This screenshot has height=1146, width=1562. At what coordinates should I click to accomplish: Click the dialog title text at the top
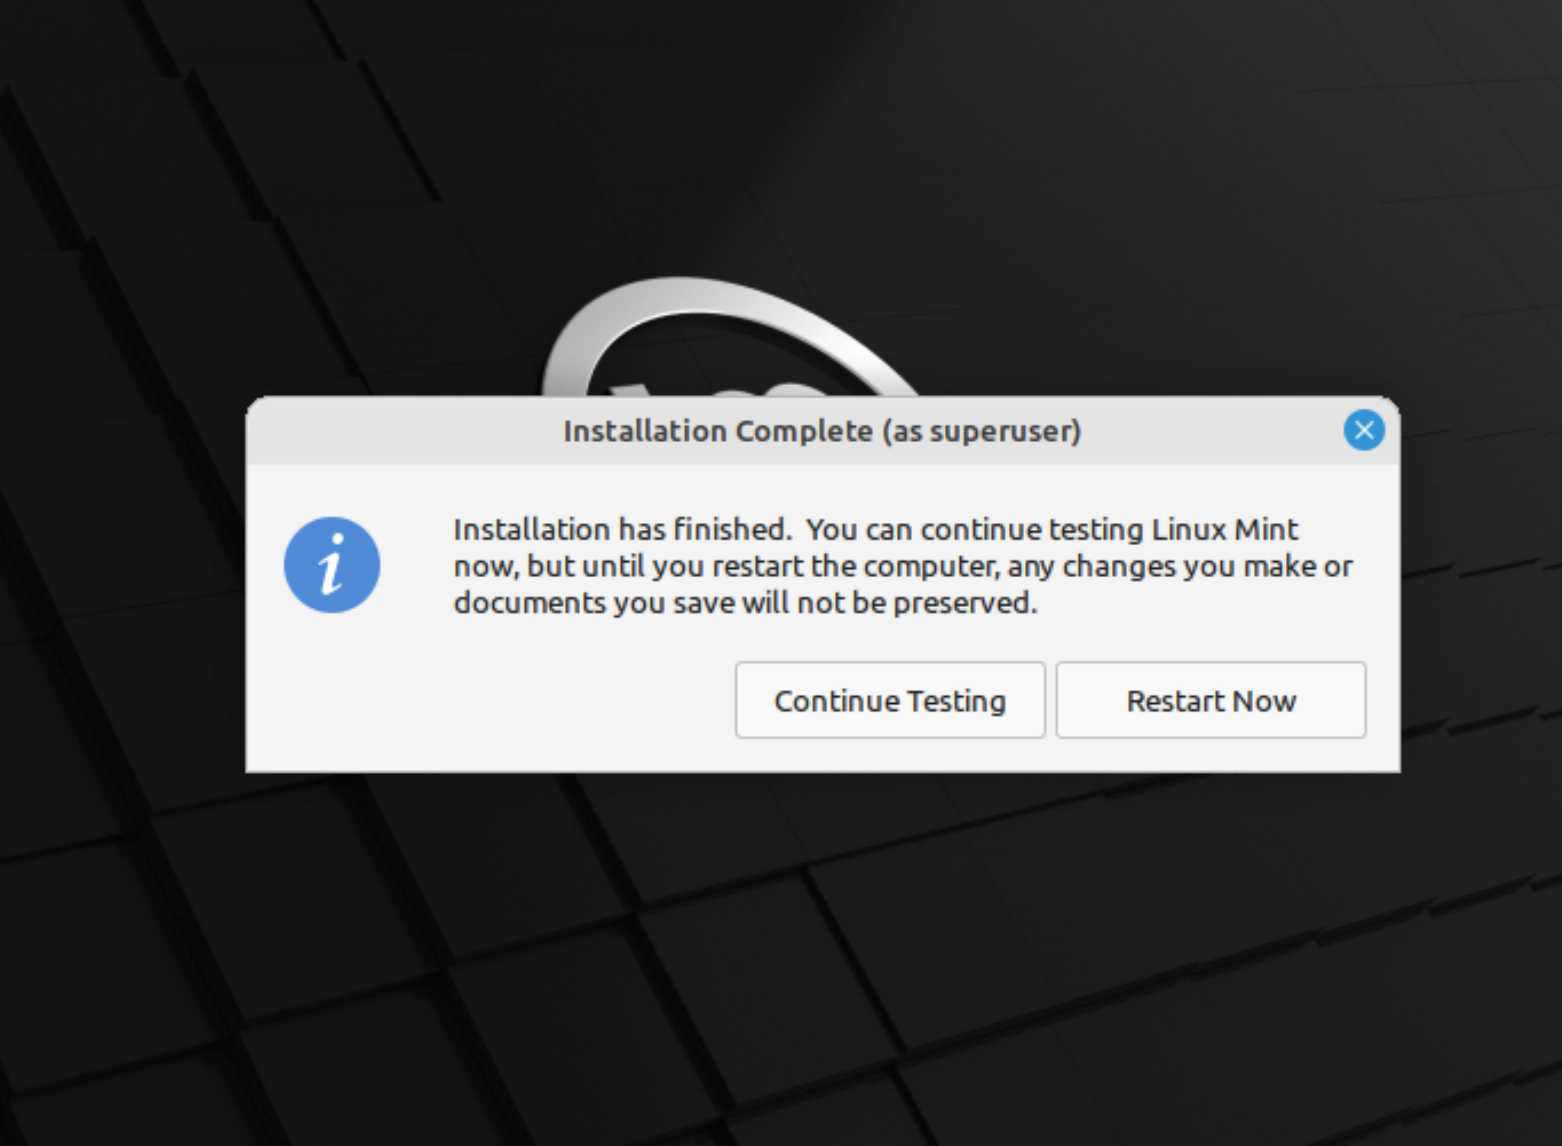(820, 431)
